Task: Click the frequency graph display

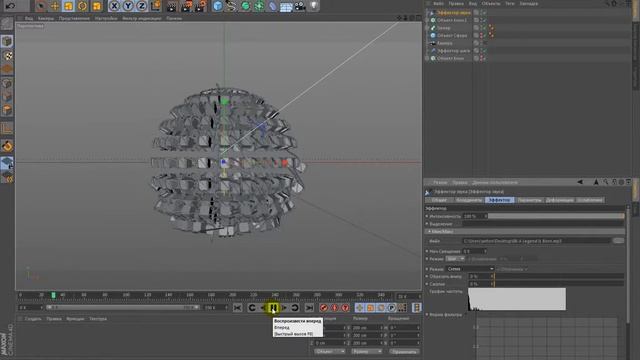Action: pos(517,299)
